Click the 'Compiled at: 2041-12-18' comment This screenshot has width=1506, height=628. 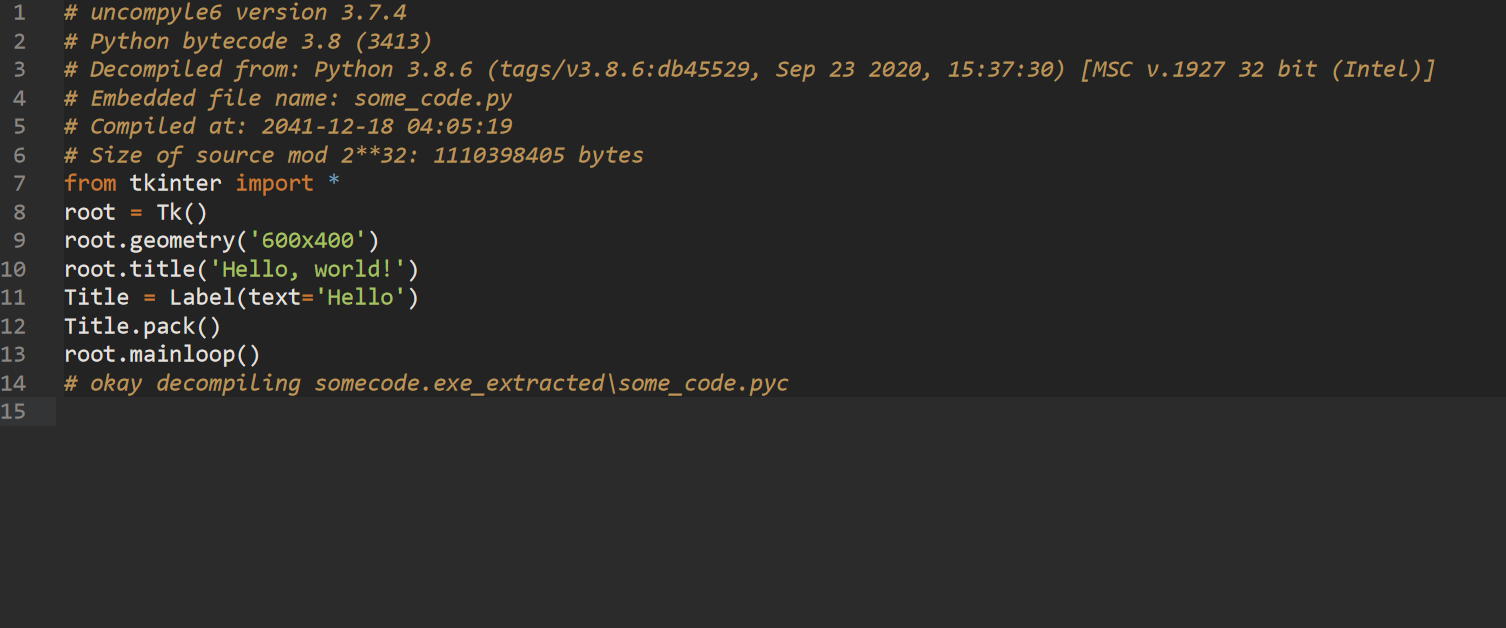point(288,126)
